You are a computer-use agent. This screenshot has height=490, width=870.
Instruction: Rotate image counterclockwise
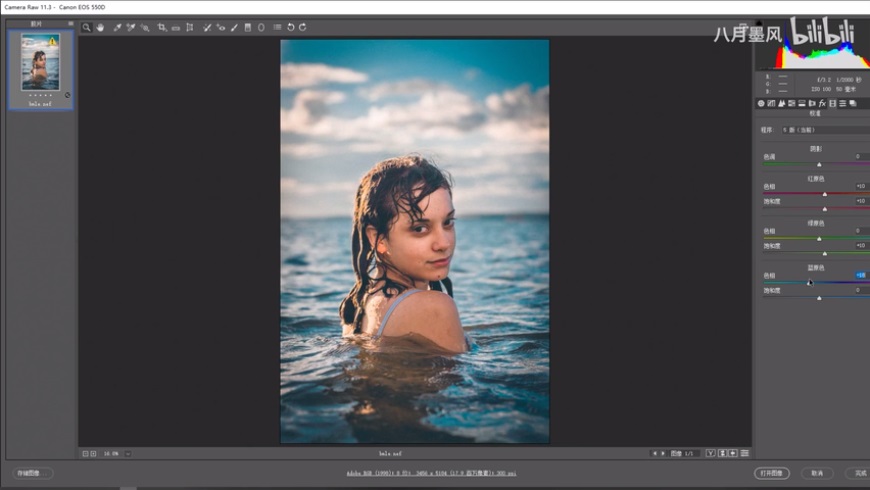[290, 27]
